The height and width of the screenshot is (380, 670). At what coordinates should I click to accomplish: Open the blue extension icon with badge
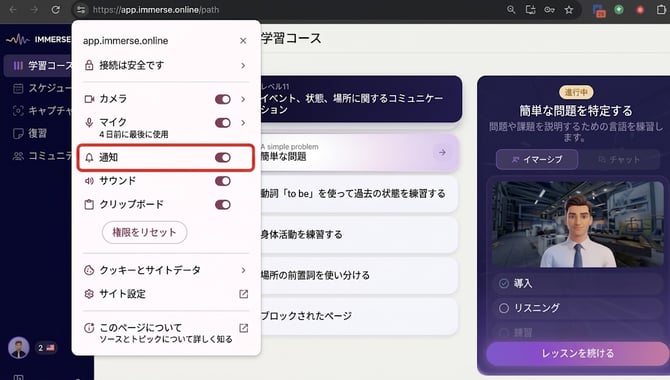599,10
